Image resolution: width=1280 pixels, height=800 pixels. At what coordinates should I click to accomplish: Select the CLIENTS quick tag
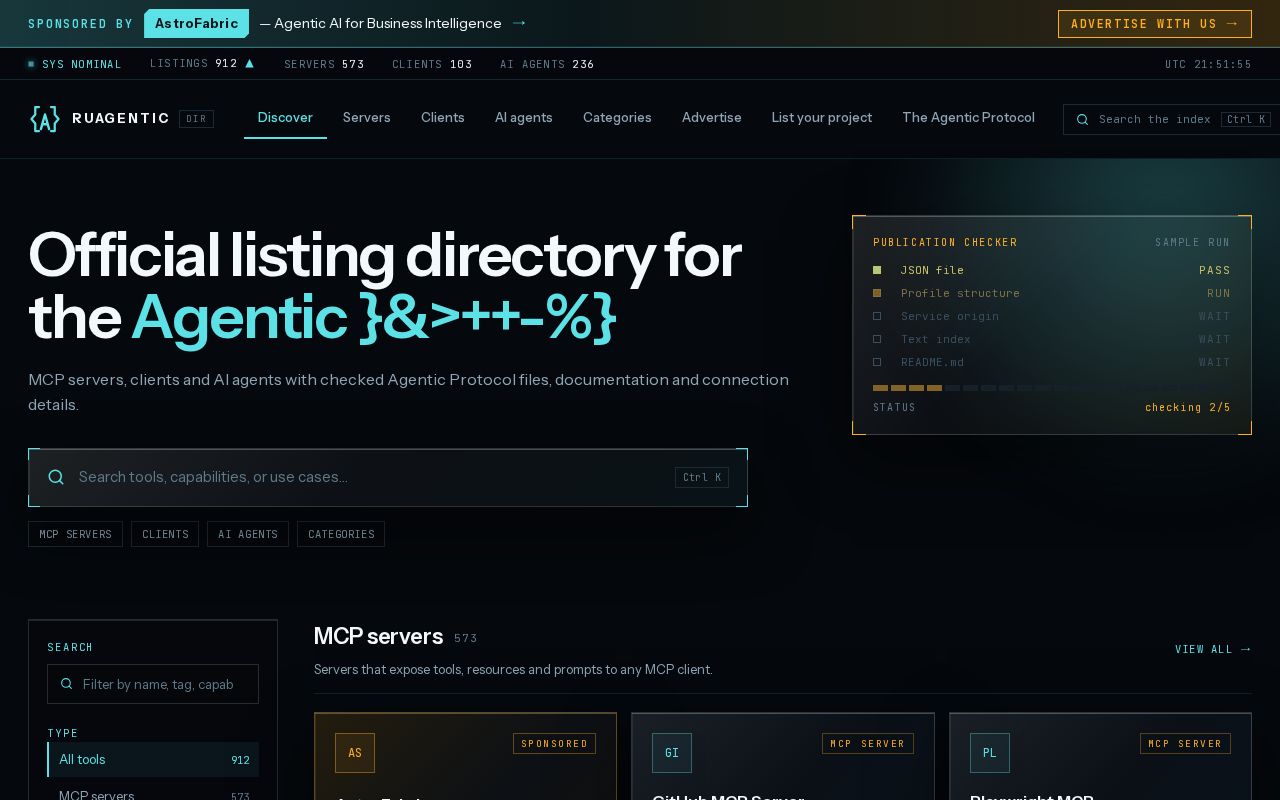tap(165, 534)
